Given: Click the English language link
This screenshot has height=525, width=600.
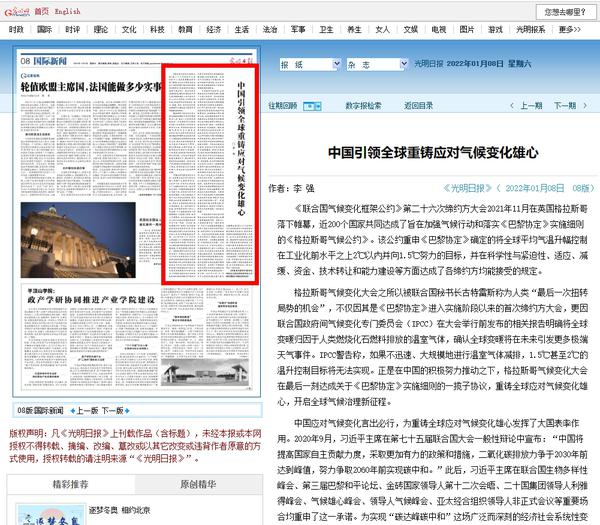Looking at the screenshot, I should coord(68,11).
